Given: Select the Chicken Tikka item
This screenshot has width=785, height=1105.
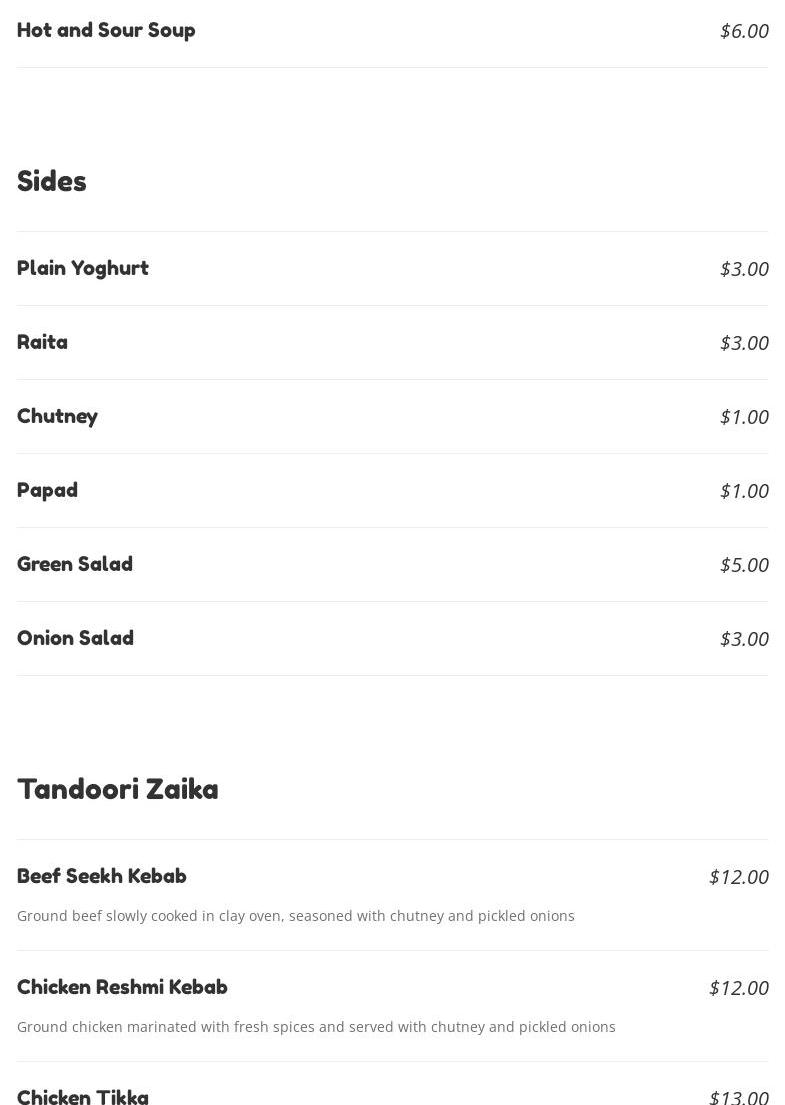Looking at the screenshot, I should coord(82,1096).
